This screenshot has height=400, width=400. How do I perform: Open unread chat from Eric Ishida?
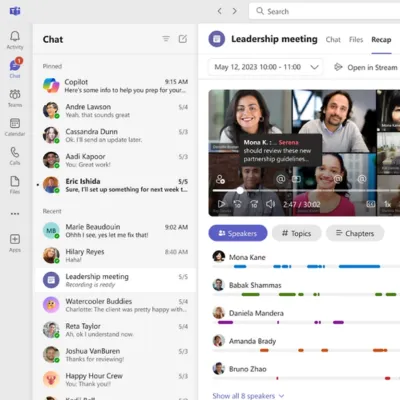click(116, 185)
